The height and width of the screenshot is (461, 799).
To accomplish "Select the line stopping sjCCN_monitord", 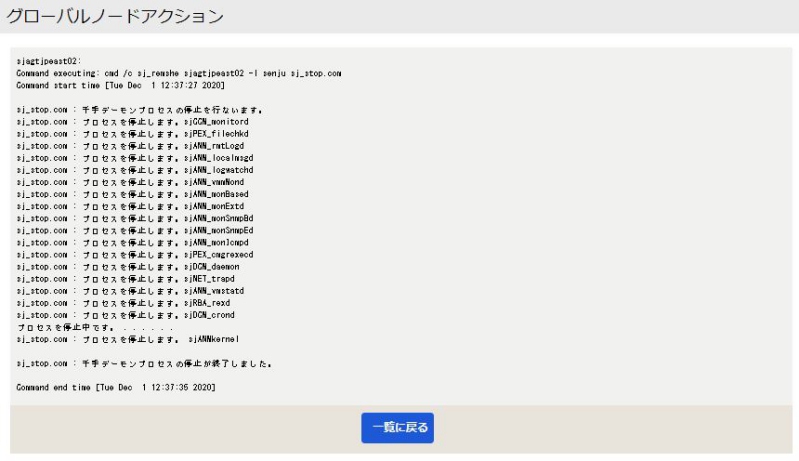I will point(132,122).
